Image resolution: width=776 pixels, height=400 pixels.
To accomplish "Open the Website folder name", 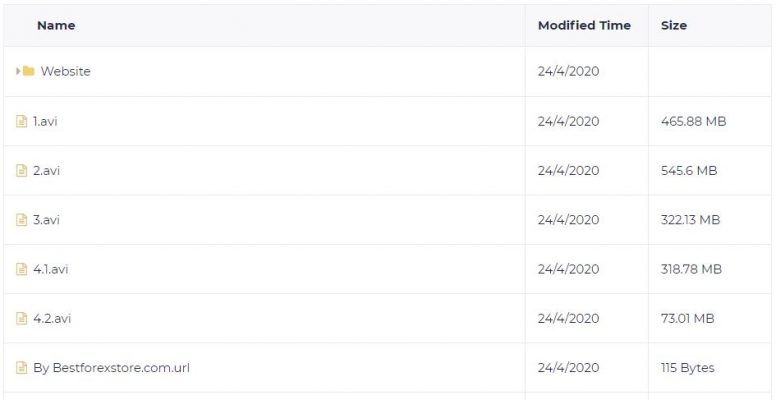I will pos(65,71).
